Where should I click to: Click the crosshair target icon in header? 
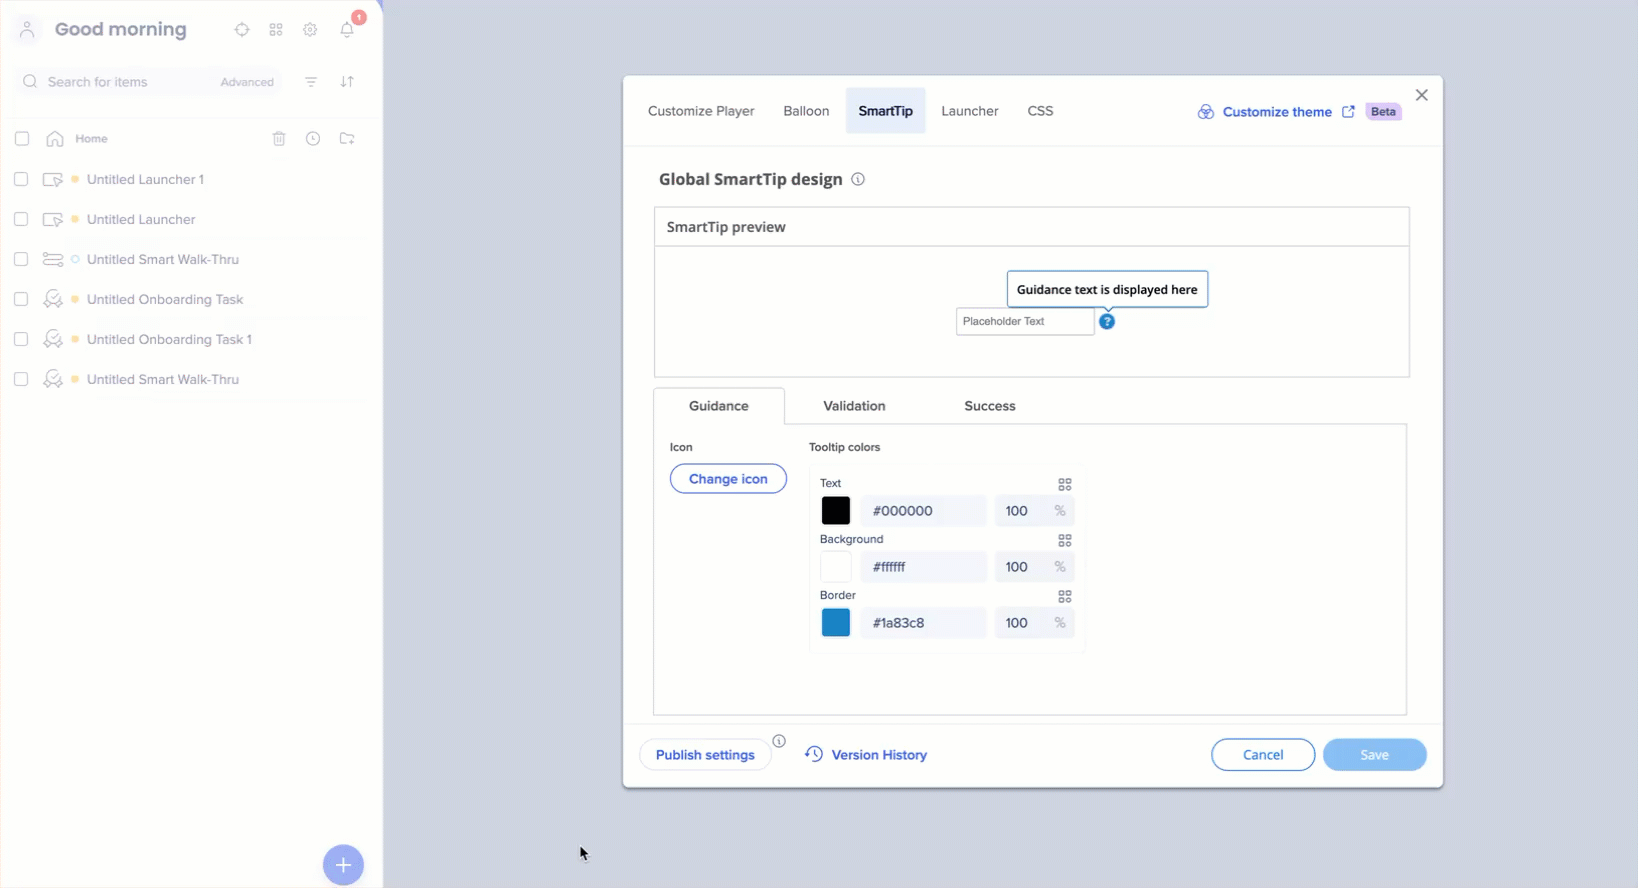tap(242, 30)
